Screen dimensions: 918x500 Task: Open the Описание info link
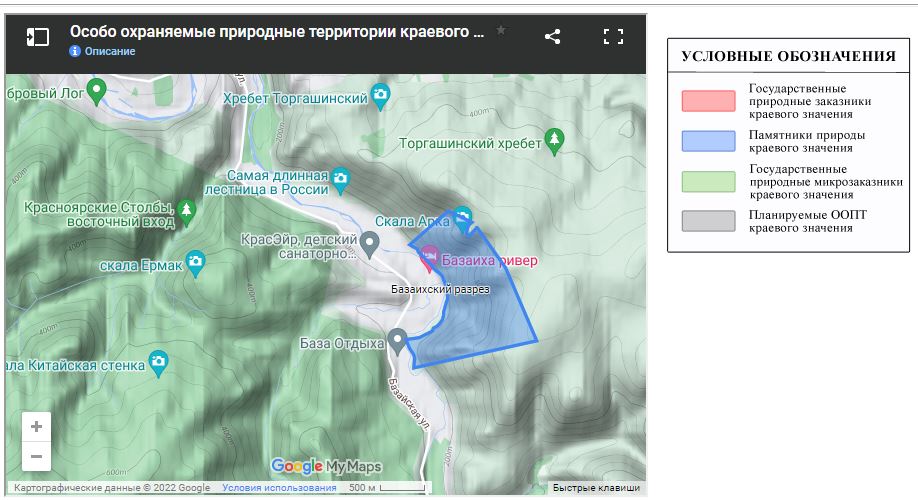coord(109,51)
